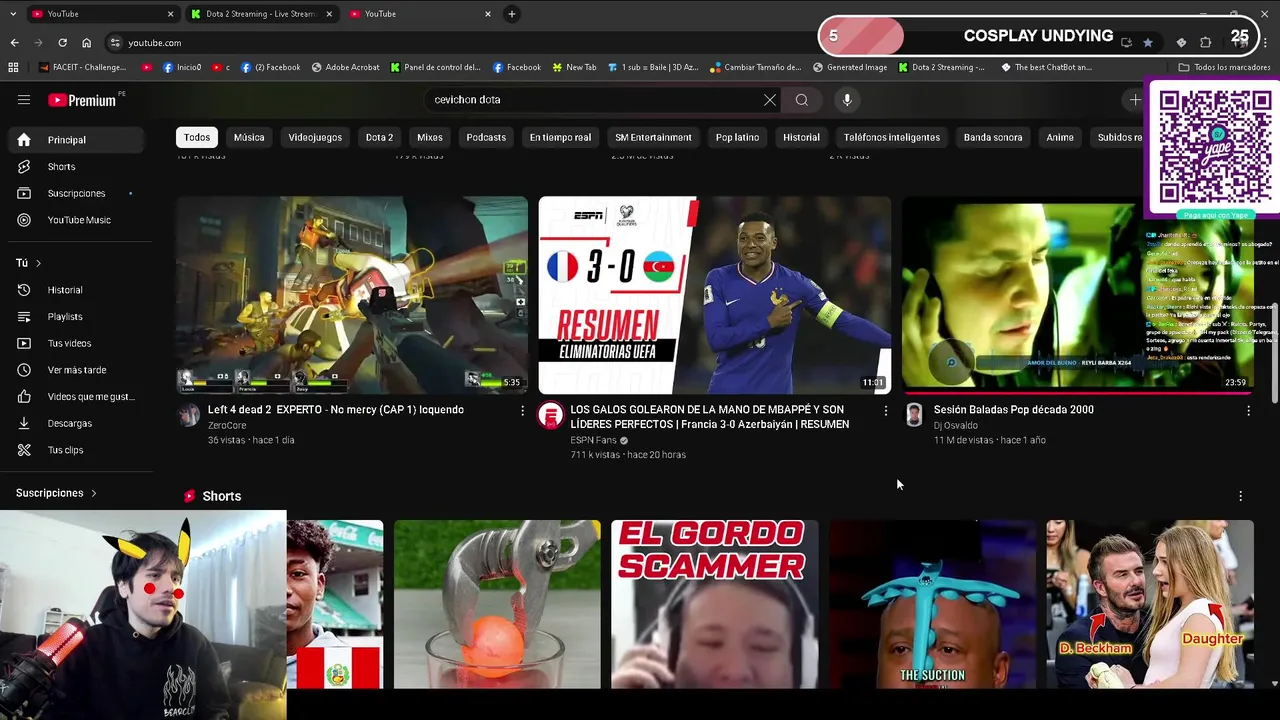This screenshot has height=720, width=1280.
Task: Expand the Tú section chevron
Action: pyautogui.click(x=38, y=263)
